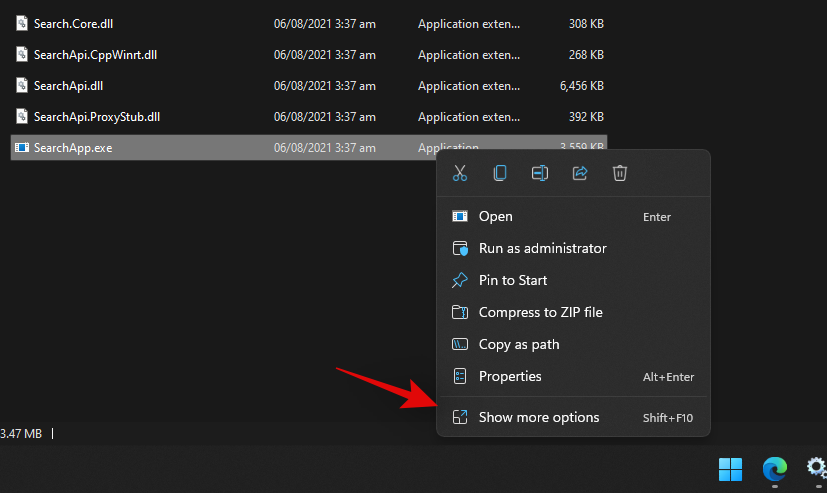Image resolution: width=827 pixels, height=493 pixels.
Task: Click the SearchApi.dll file icon
Action: 22,85
